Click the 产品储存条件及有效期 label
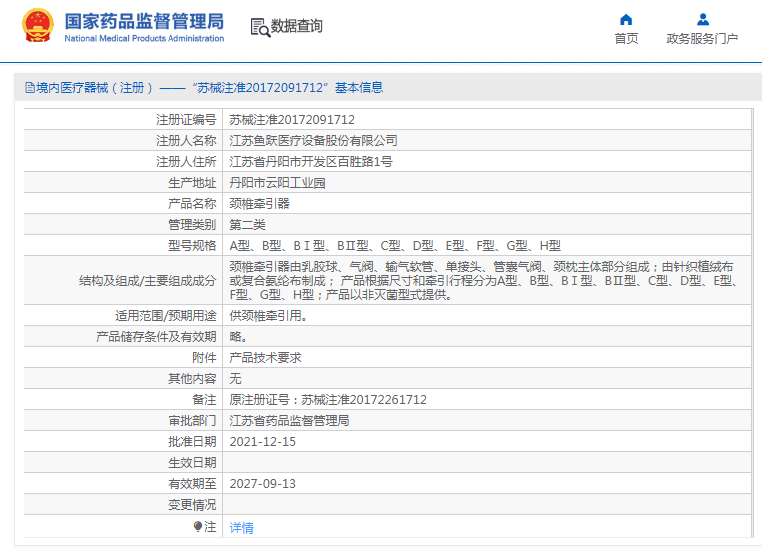The width and height of the screenshot is (762, 552). (x=156, y=337)
